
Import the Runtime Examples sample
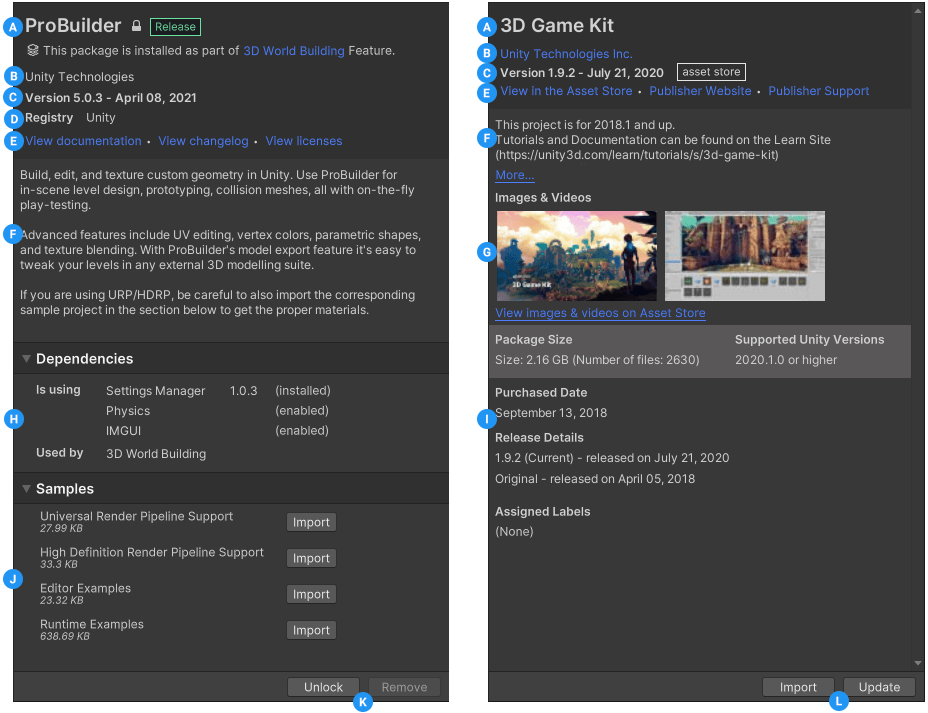311,629
